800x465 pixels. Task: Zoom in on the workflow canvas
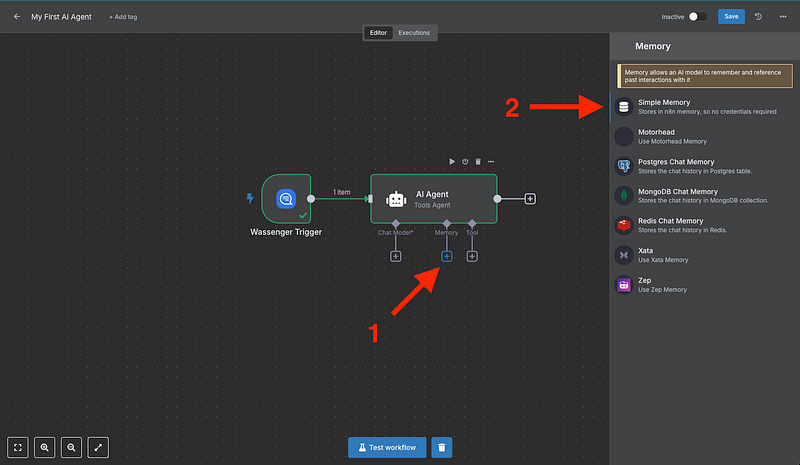[46, 447]
